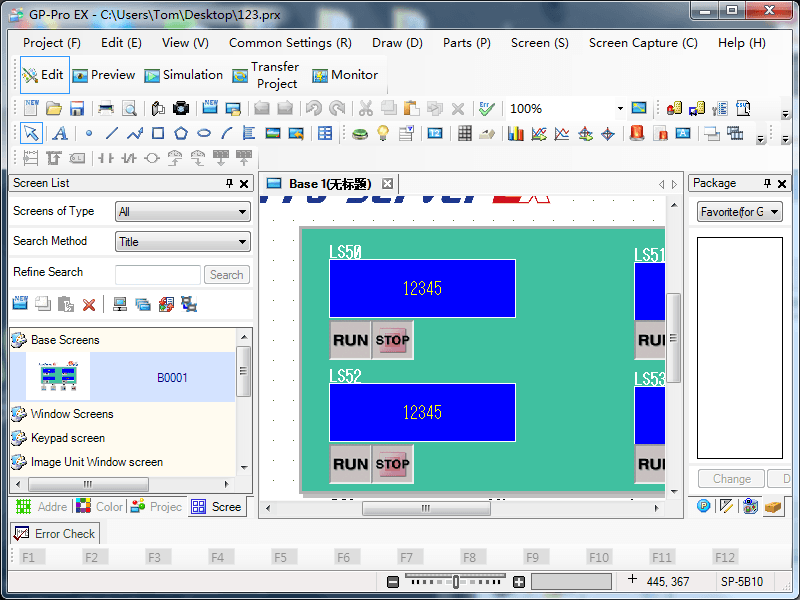Open the Error Check tab

[x=55, y=534]
